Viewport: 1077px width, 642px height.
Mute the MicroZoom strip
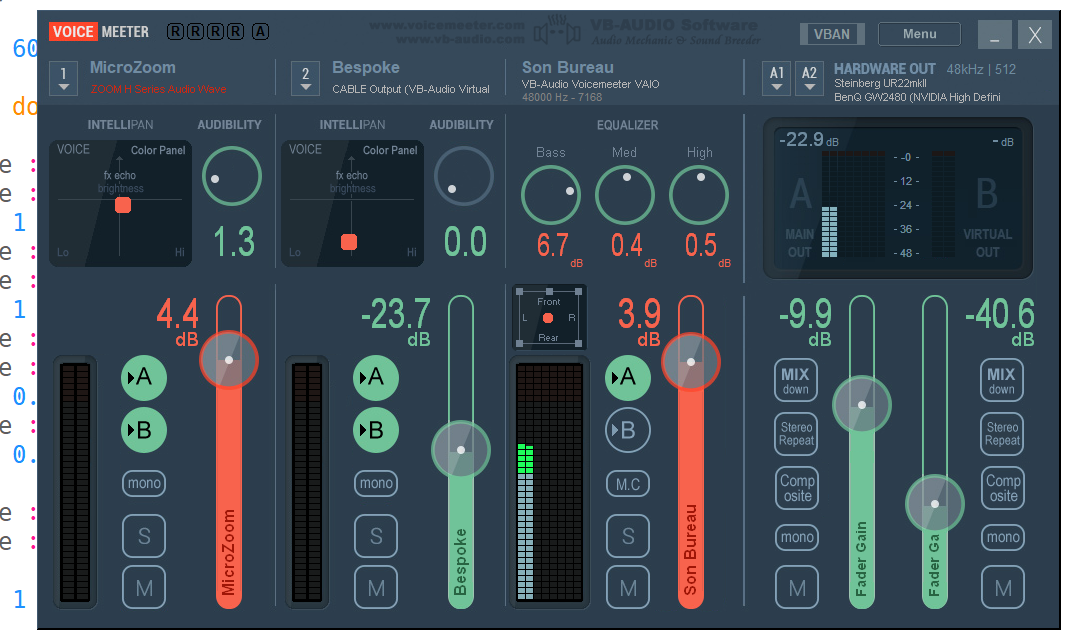tap(144, 588)
